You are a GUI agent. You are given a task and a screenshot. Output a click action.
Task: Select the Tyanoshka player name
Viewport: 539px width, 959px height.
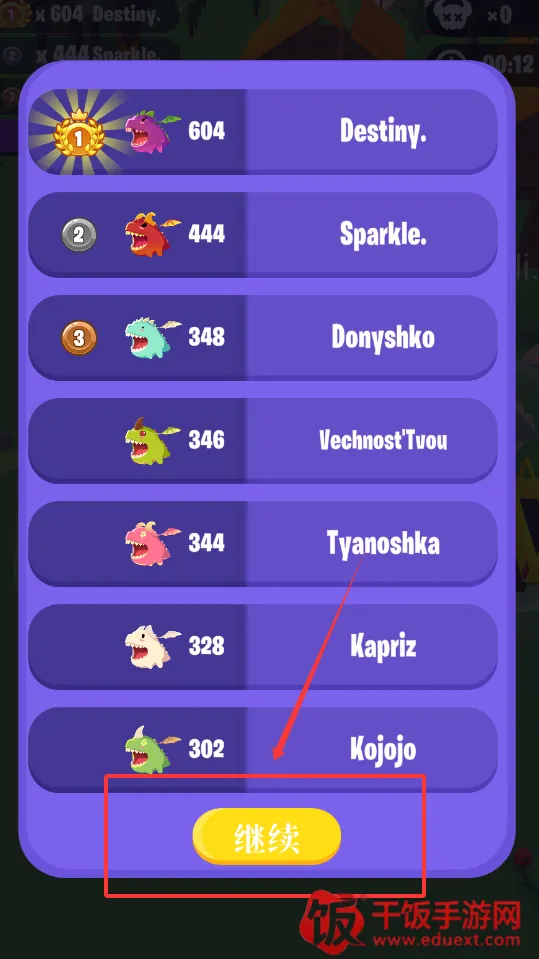click(x=383, y=543)
